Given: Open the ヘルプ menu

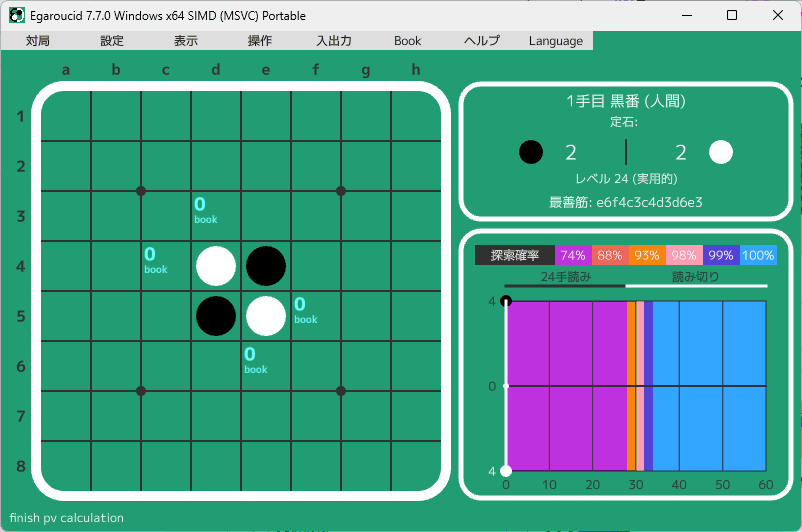Looking at the screenshot, I should pos(482,41).
